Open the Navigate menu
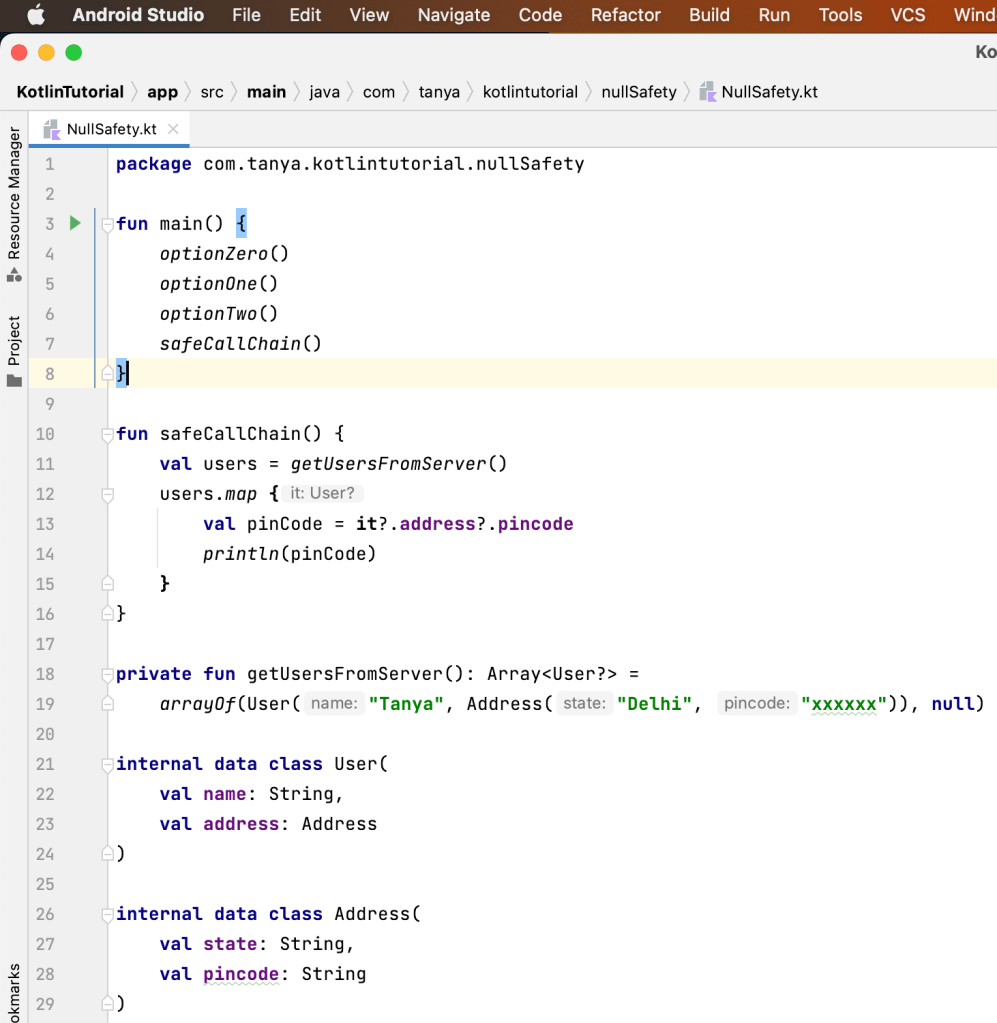The image size is (997, 1023). tap(453, 15)
